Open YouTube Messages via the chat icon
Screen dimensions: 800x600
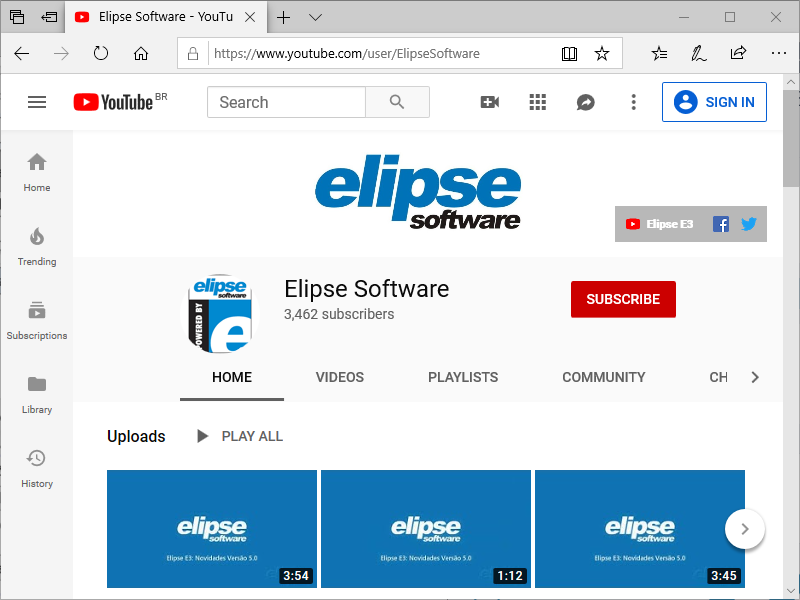pos(585,101)
